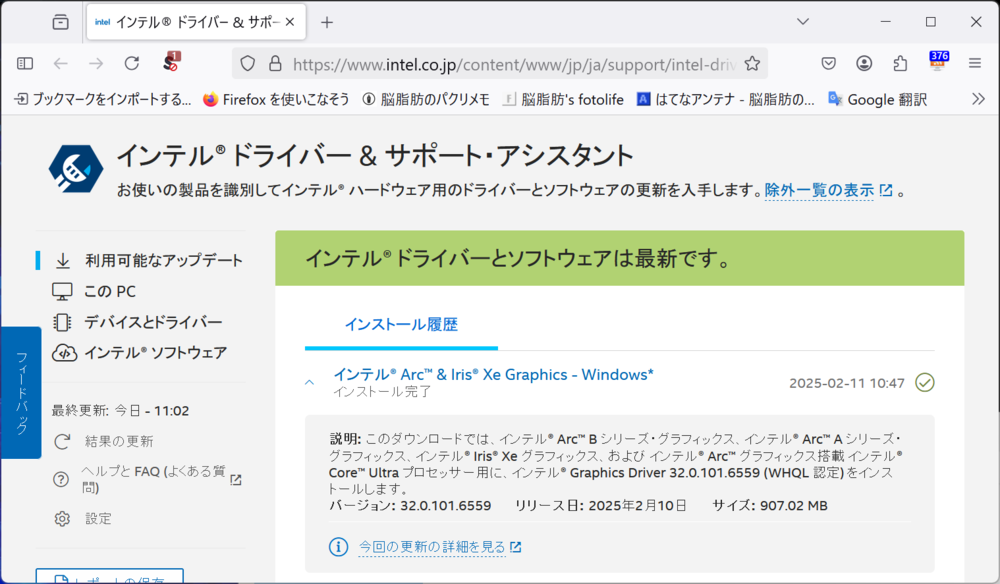Open the フィードバック side tab

[21, 393]
